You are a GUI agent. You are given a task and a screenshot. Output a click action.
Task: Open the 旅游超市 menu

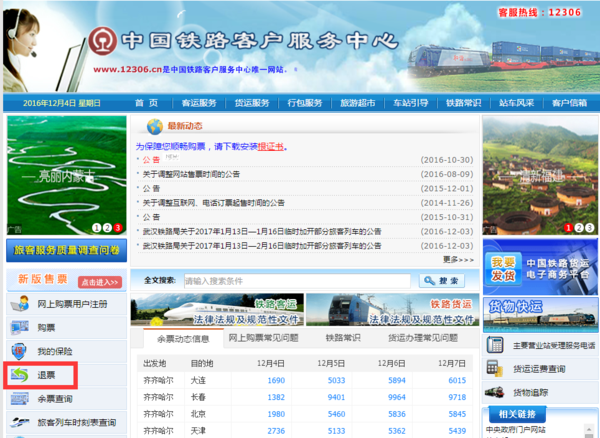(358, 103)
